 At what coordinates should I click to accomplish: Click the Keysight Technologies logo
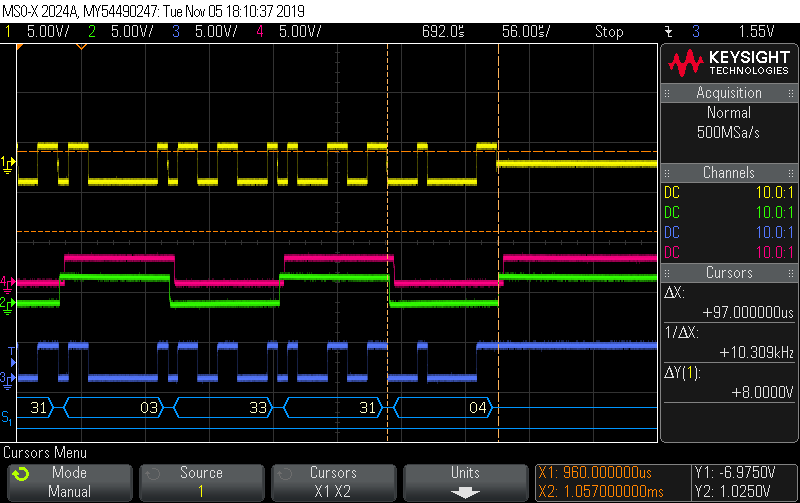pos(729,63)
